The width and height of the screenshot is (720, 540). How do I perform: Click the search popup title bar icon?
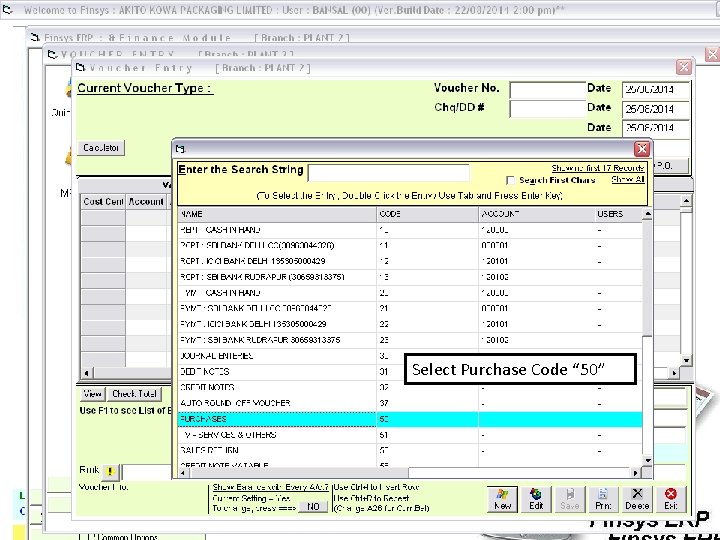[180, 149]
